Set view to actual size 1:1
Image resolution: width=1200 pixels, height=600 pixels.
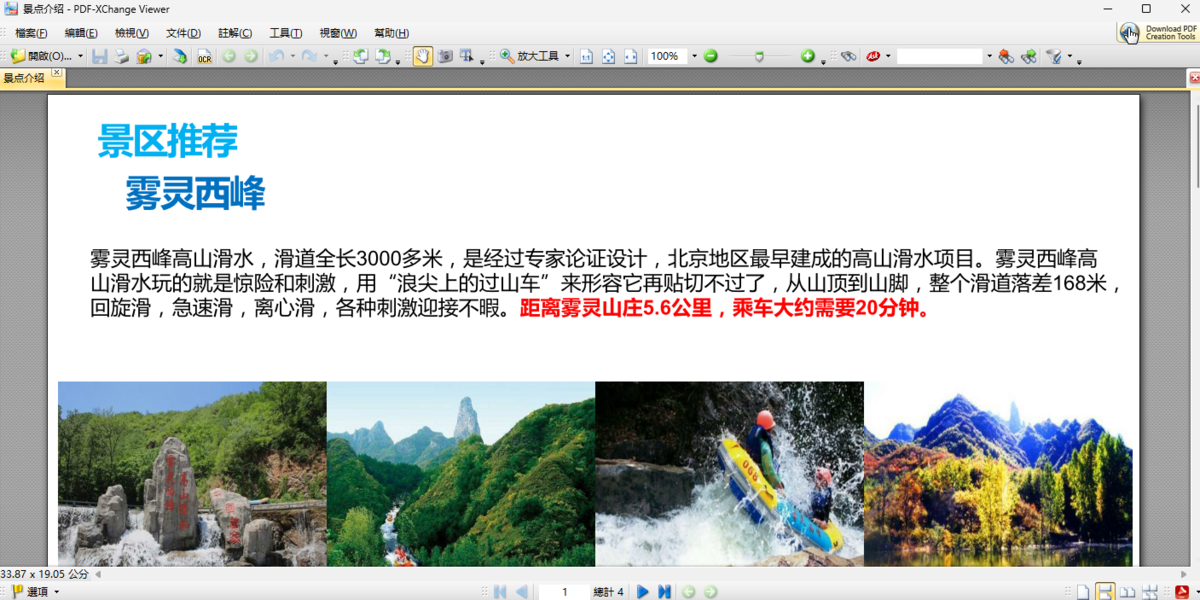pyautogui.click(x=587, y=57)
